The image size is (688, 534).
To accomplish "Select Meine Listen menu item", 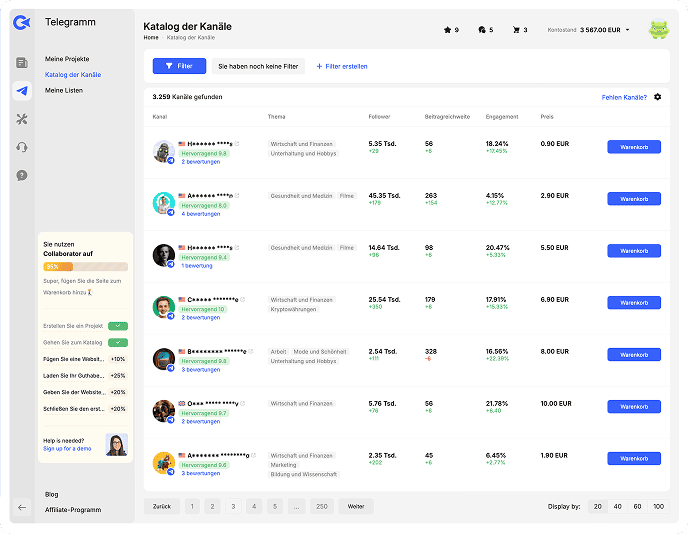I will coord(64,90).
